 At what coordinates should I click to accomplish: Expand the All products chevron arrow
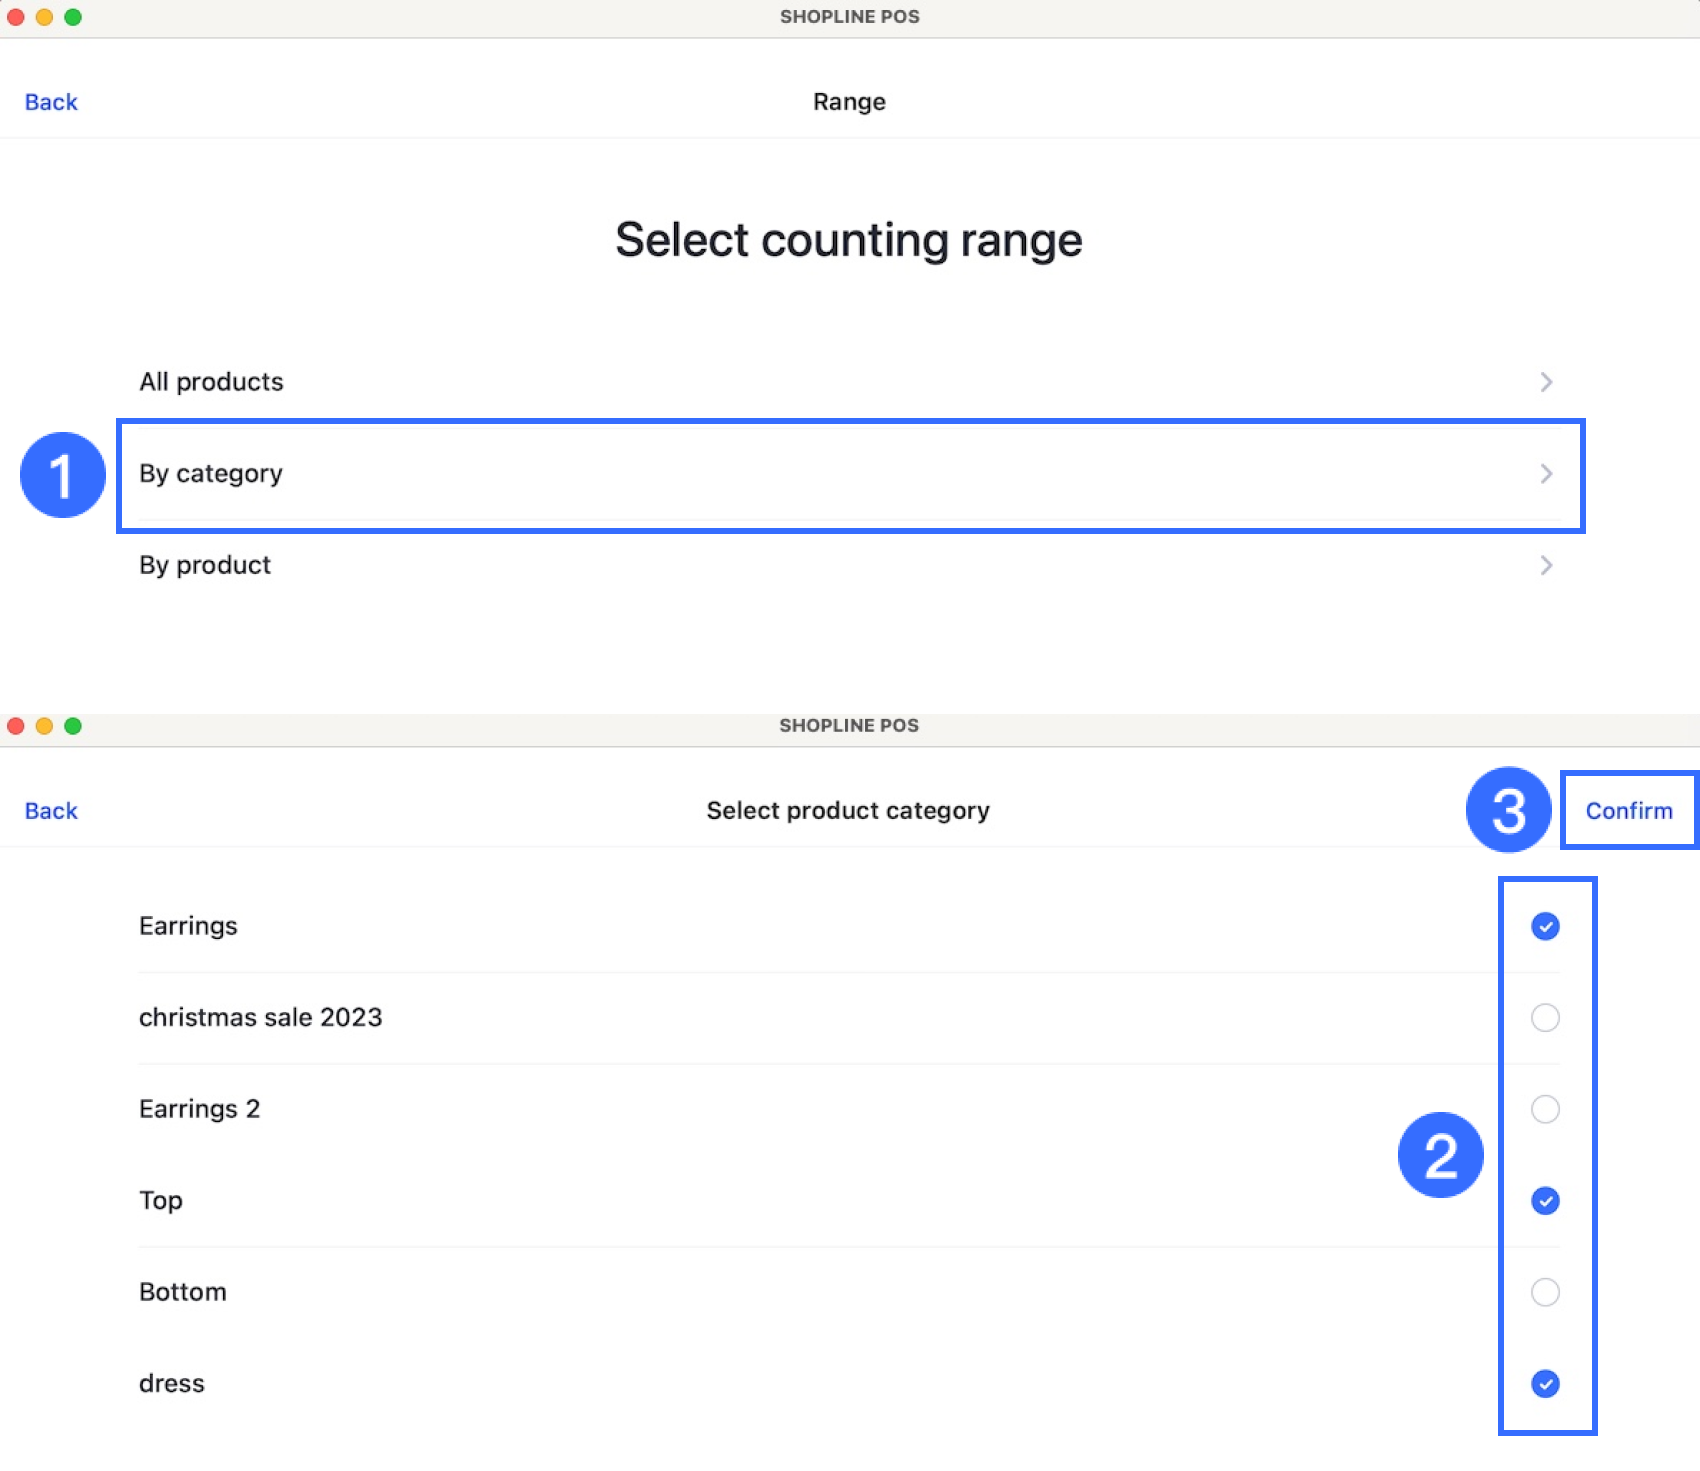point(1546,382)
